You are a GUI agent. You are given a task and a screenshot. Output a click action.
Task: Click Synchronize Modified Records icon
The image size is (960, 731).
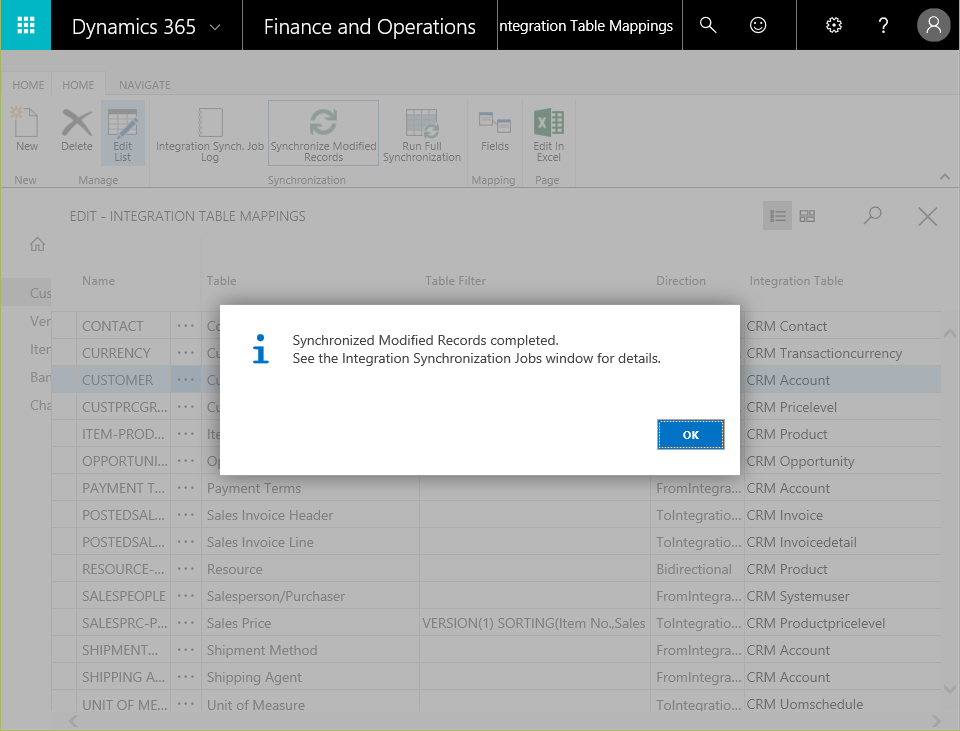pyautogui.click(x=323, y=133)
